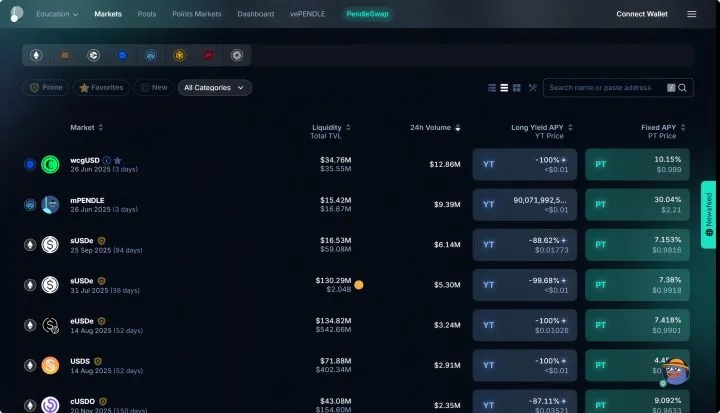The height and width of the screenshot is (413, 720).
Task: Switch to grid view layout icon
Action: pyautogui.click(x=517, y=88)
